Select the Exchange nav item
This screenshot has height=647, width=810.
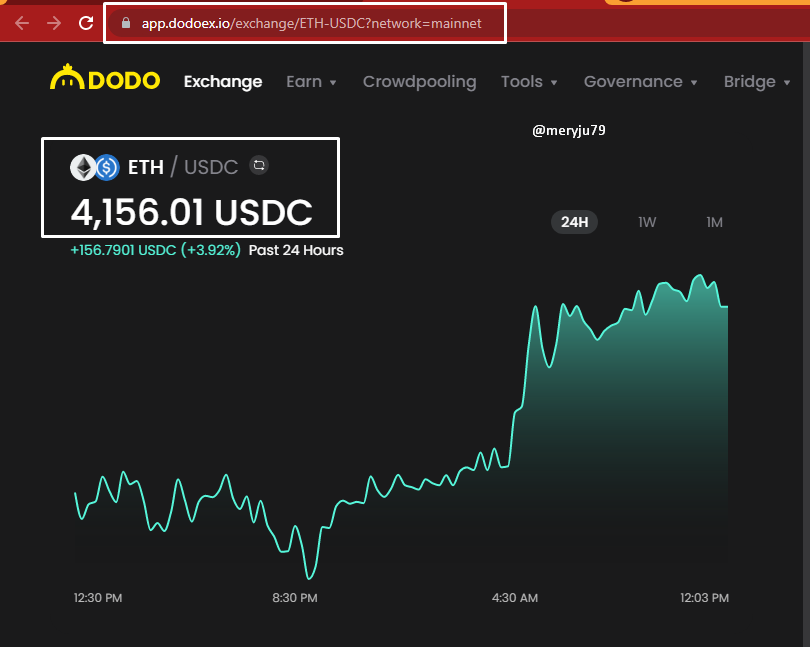(223, 82)
